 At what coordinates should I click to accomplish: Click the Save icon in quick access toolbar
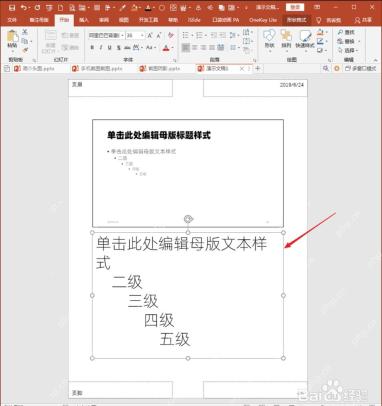[x=12, y=7]
